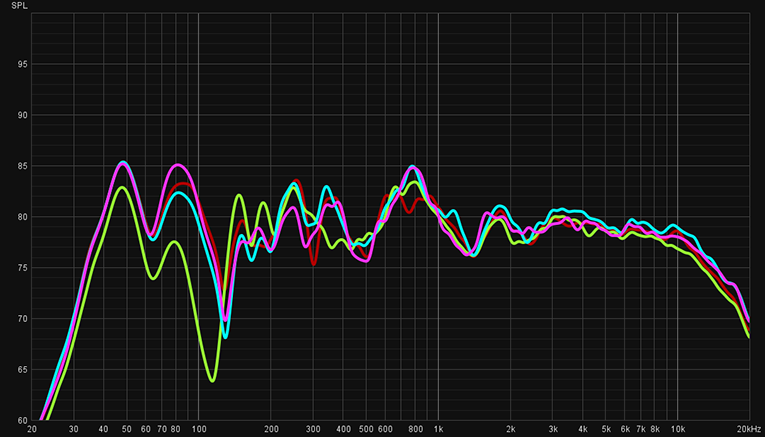The height and width of the screenshot is (437, 765).
Task: Click the 3k label on the frequency axis
Action: [553, 429]
